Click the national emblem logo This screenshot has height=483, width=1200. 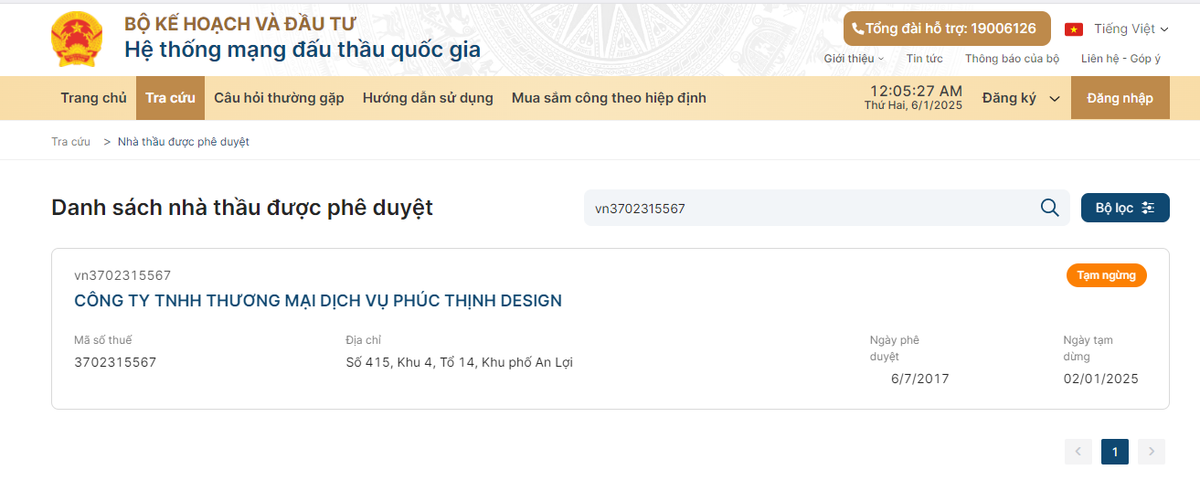click(77, 40)
